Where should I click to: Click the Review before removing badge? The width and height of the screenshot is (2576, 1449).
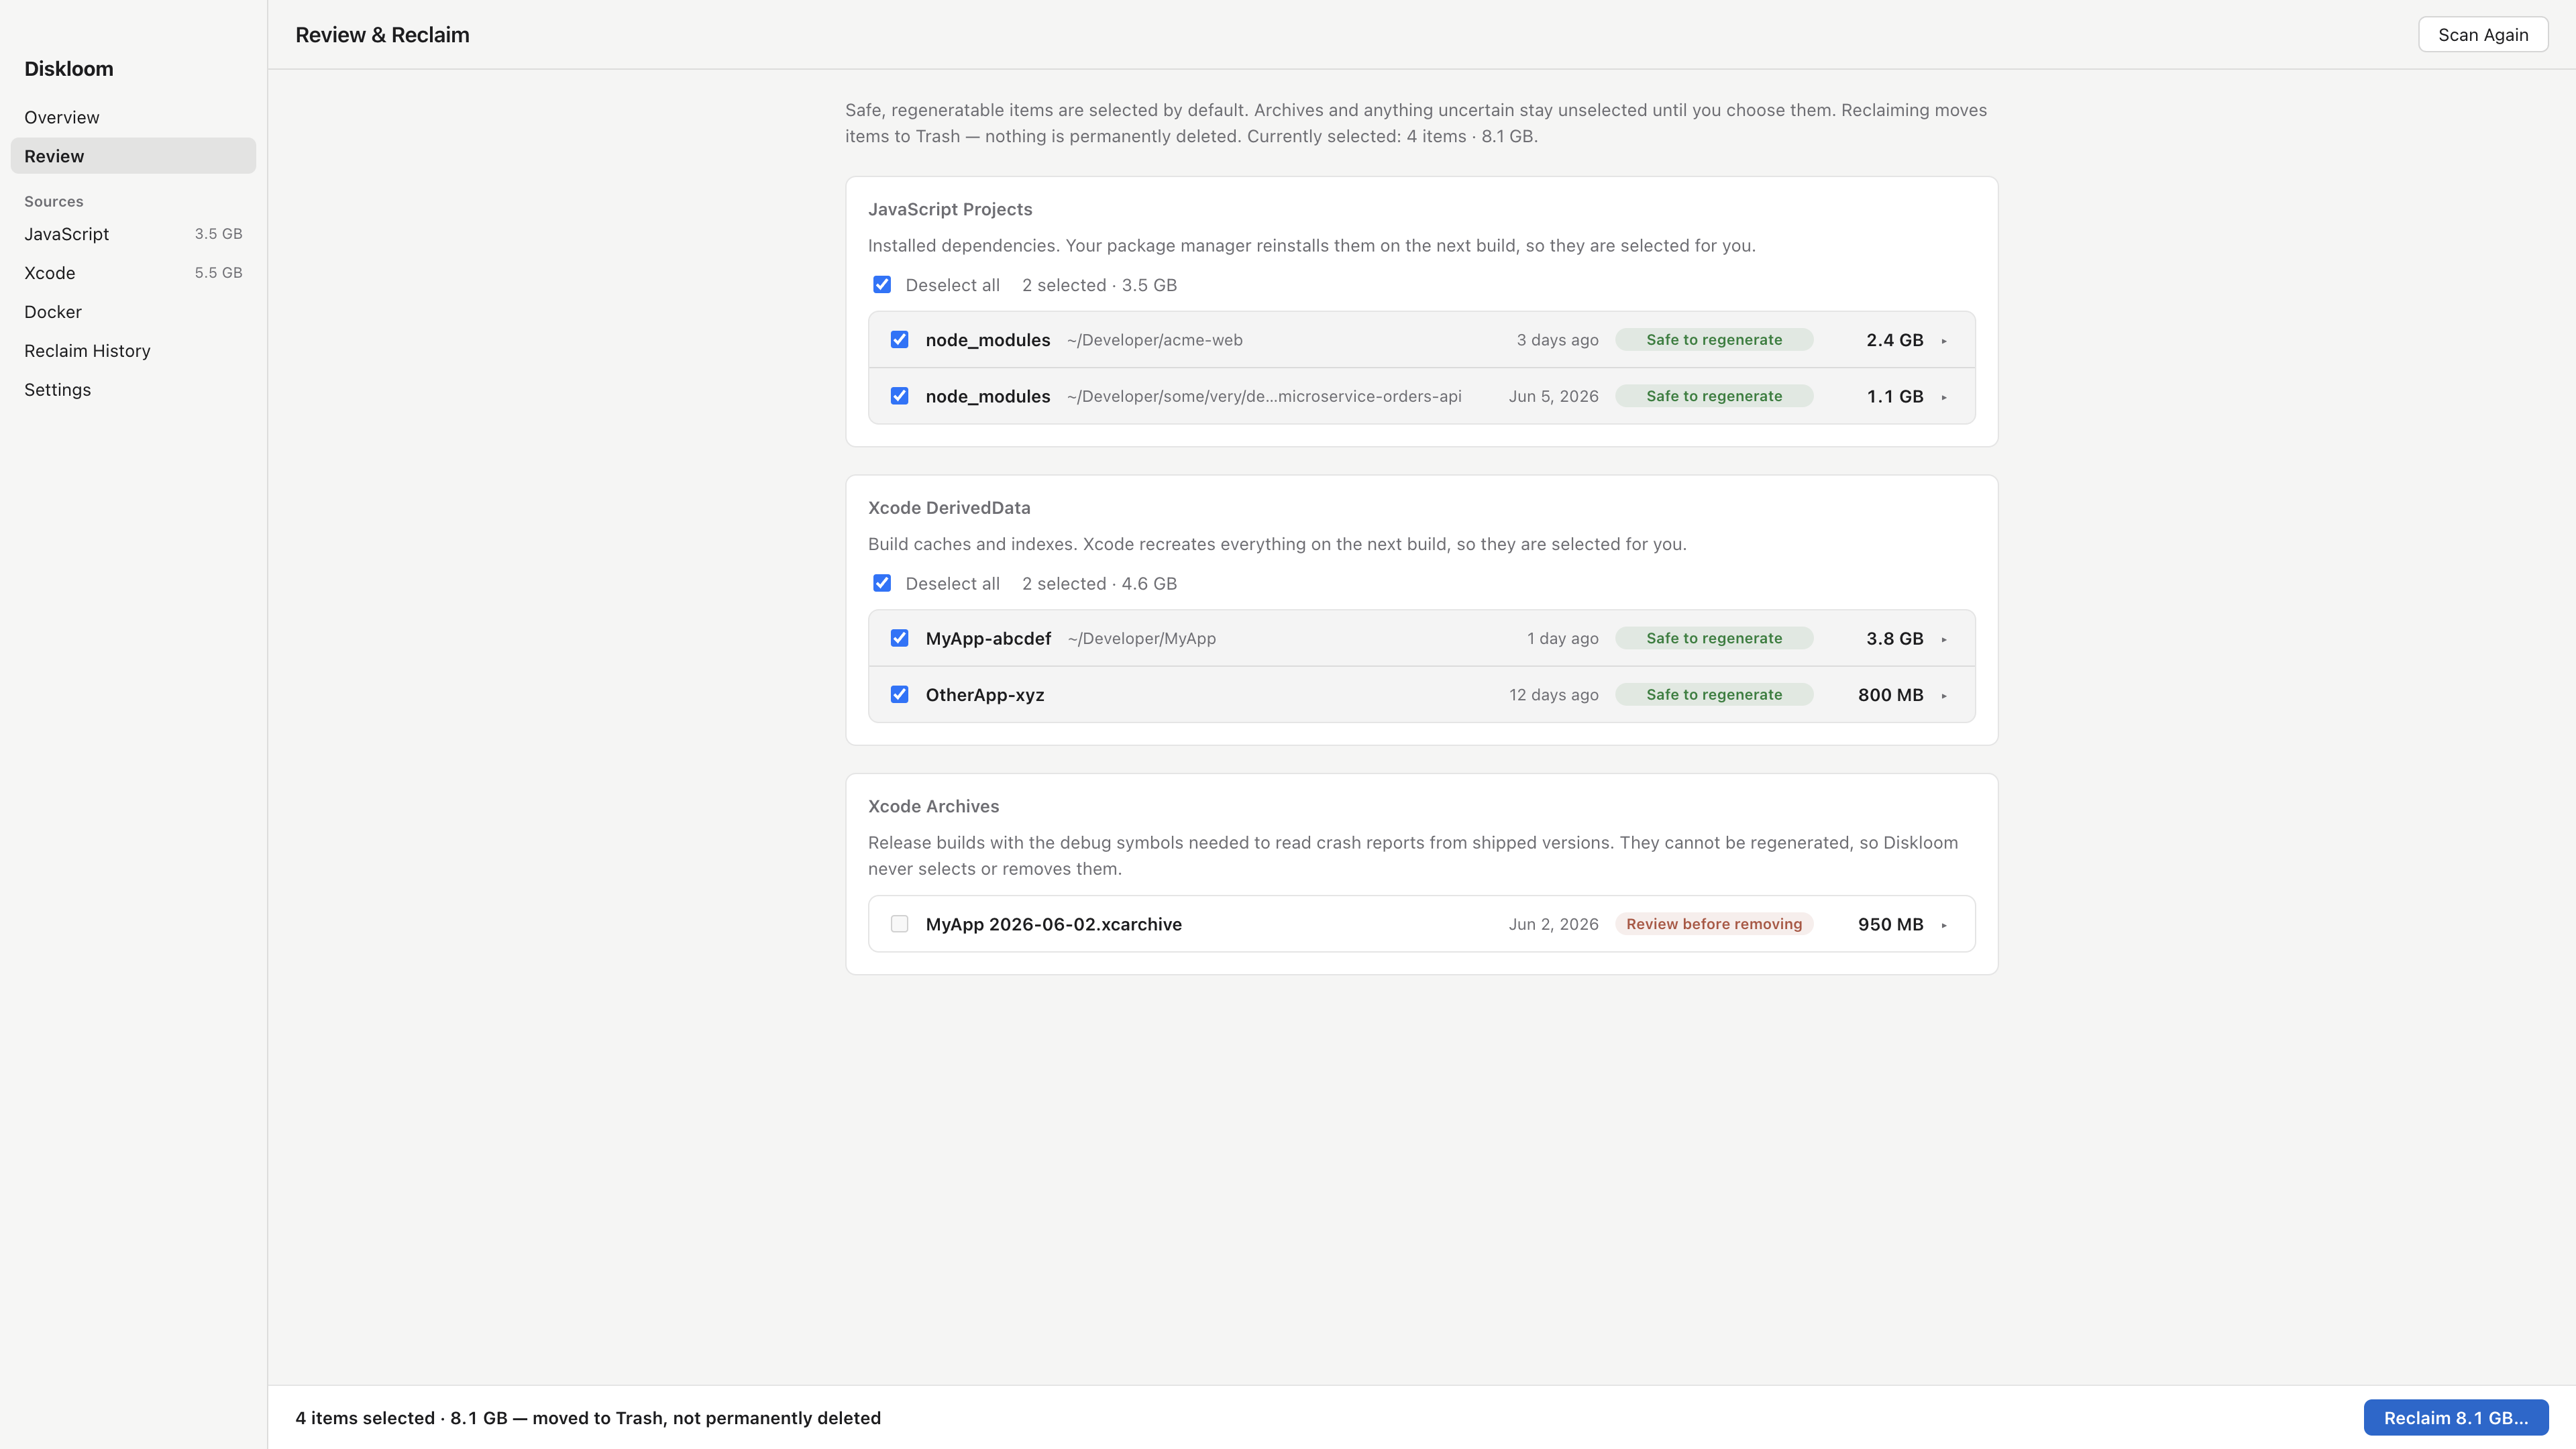coord(1714,924)
